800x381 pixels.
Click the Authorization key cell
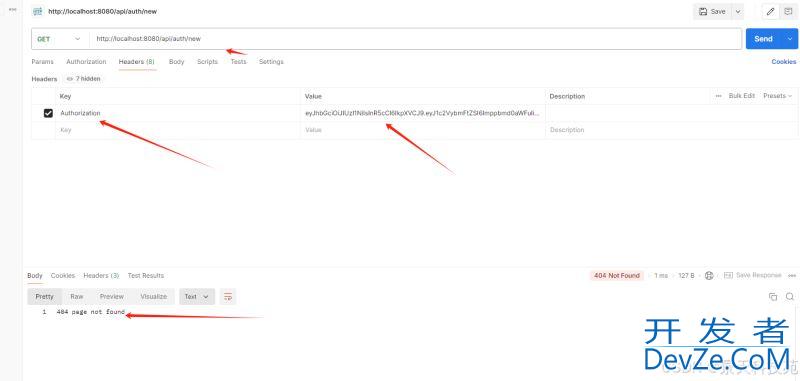click(x=178, y=113)
